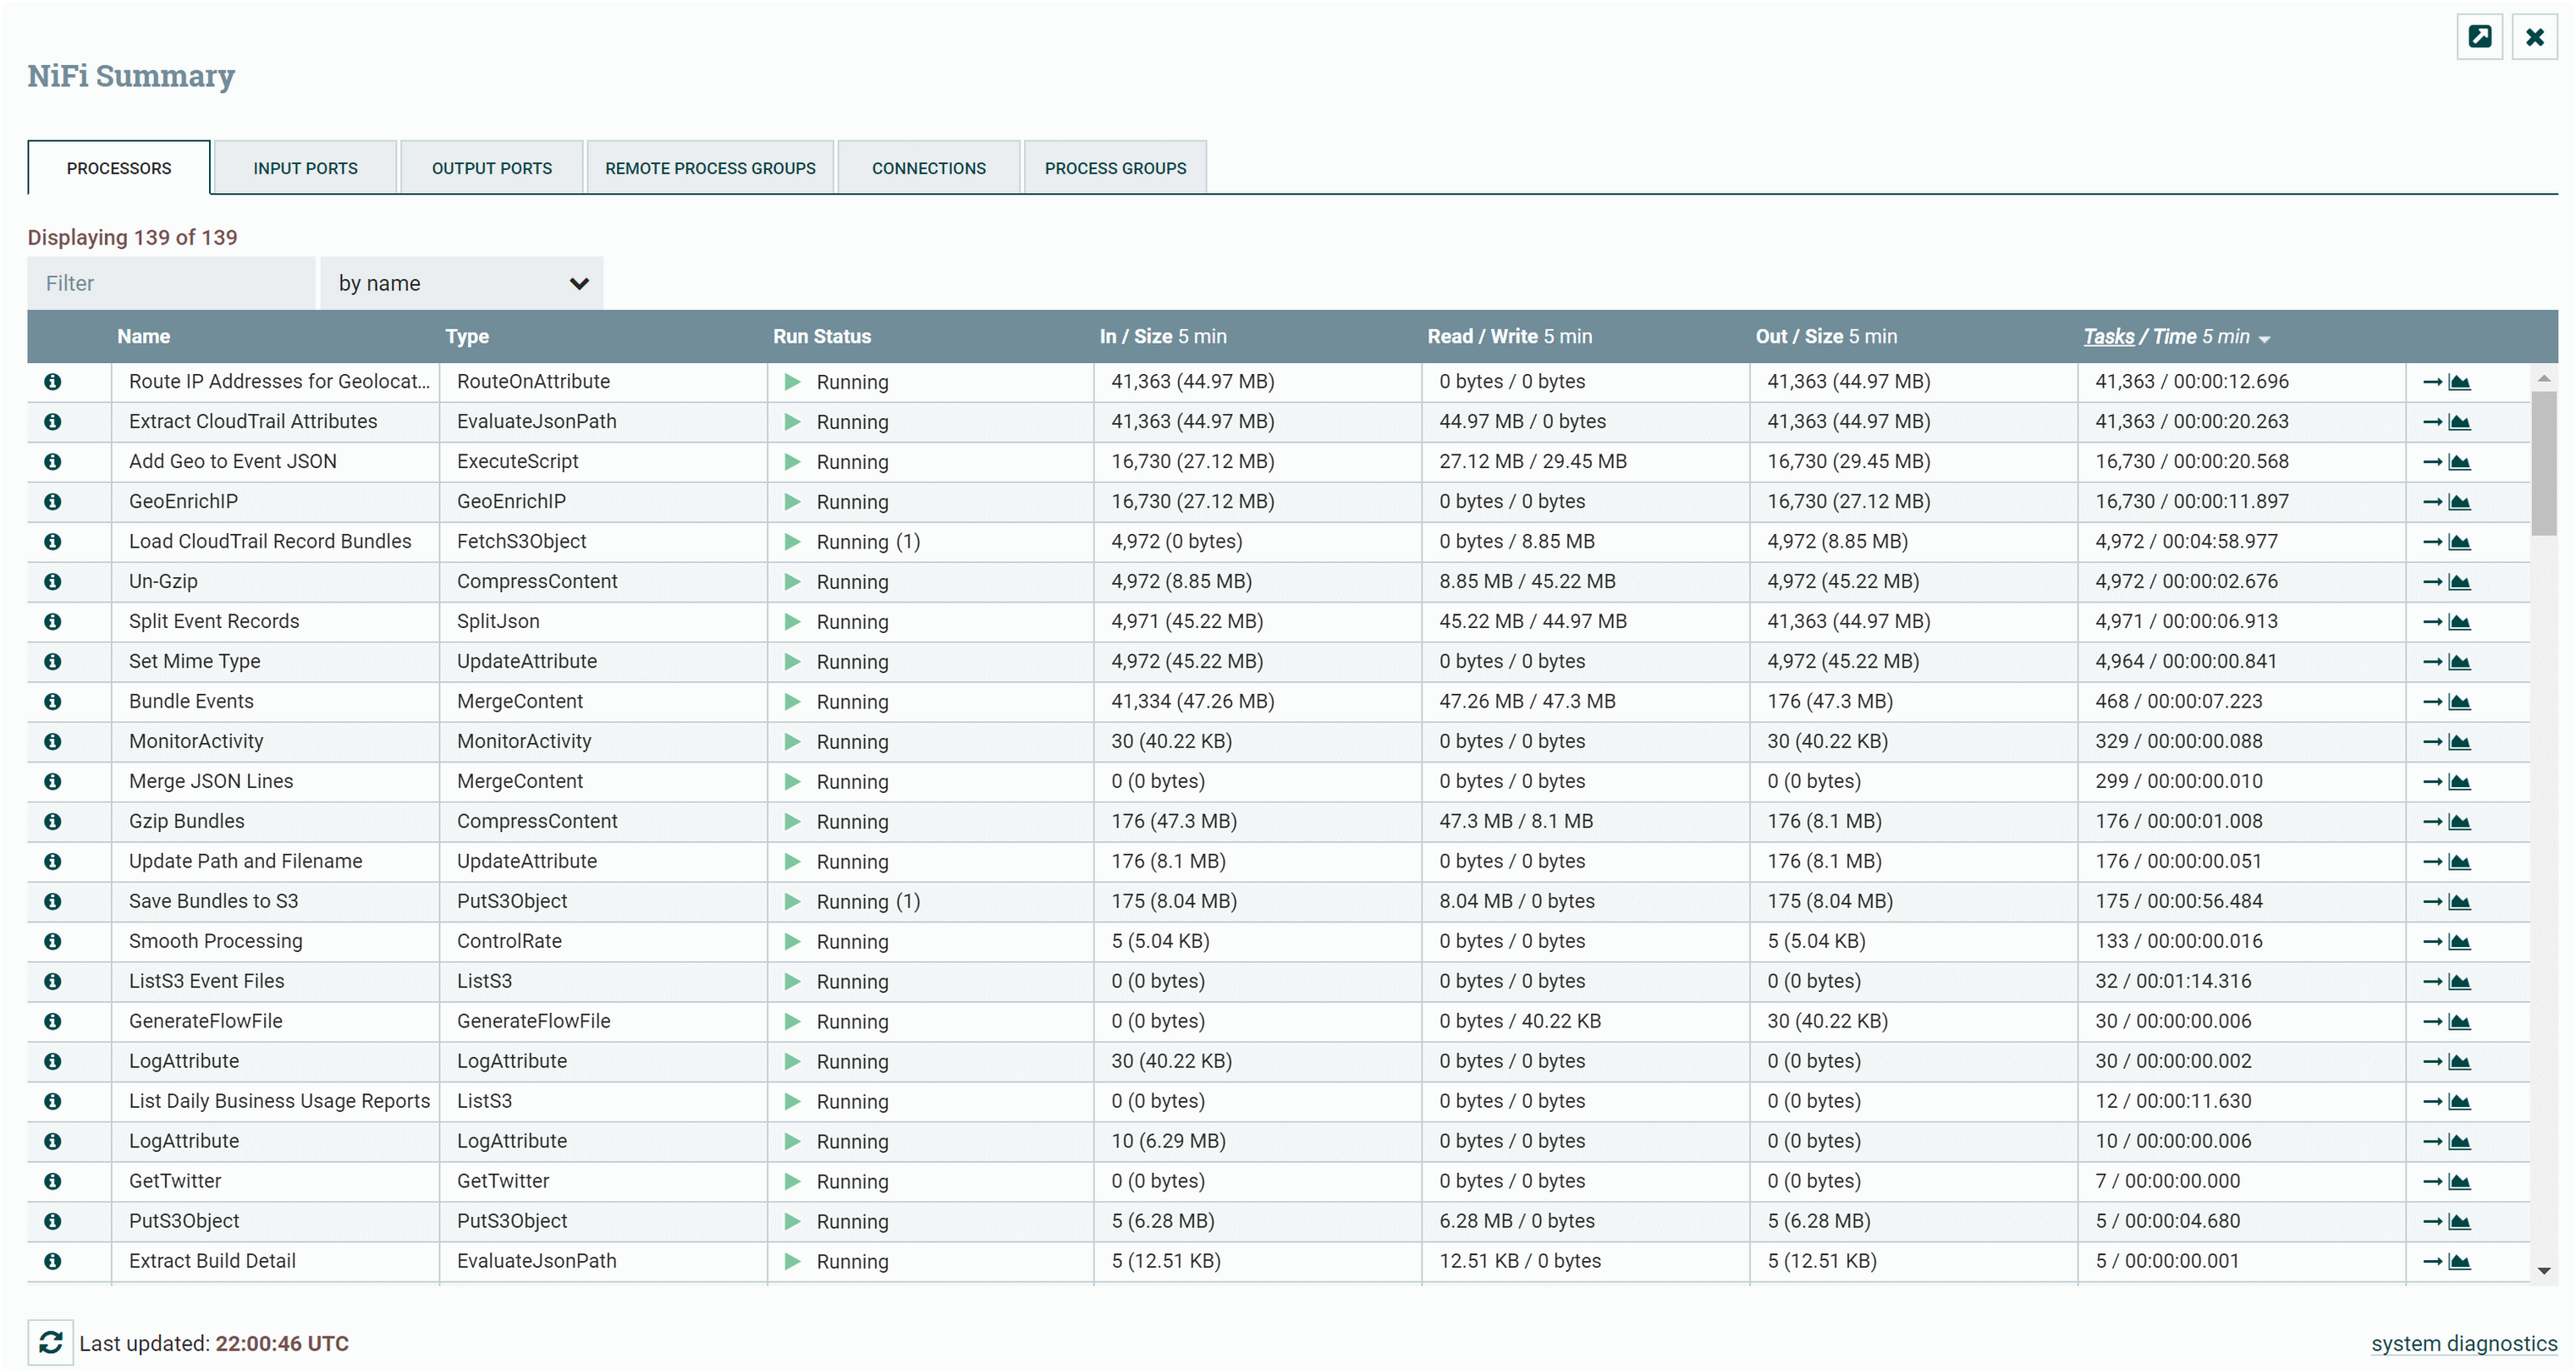Click scrollbar down arrow
This screenshot has height=1371, width=2576.
pyautogui.click(x=2544, y=1271)
